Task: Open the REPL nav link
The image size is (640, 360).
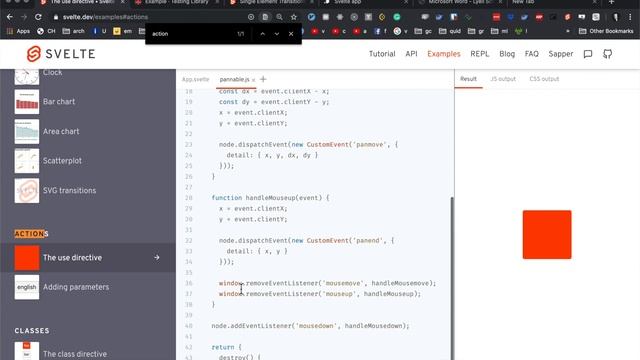Action: pos(480,54)
